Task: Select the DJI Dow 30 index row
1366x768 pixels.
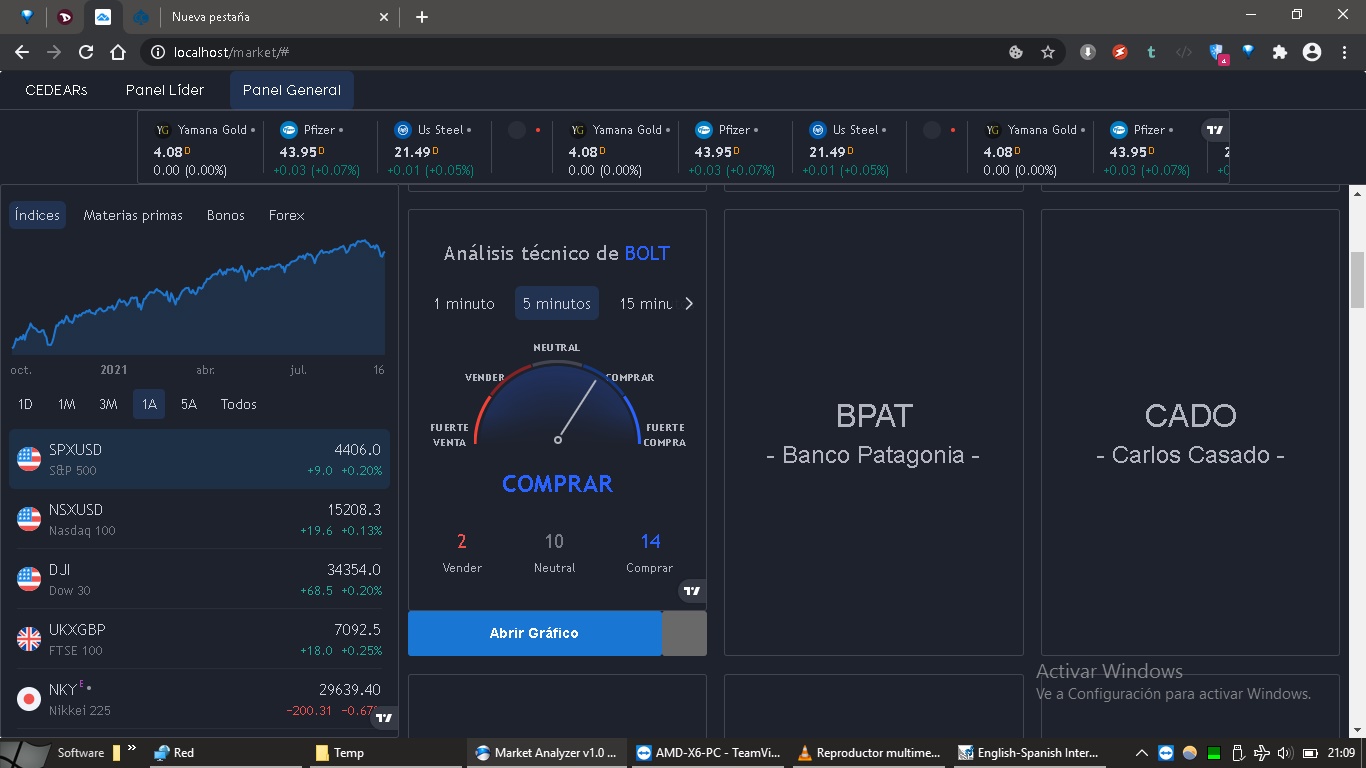Action: 199,579
